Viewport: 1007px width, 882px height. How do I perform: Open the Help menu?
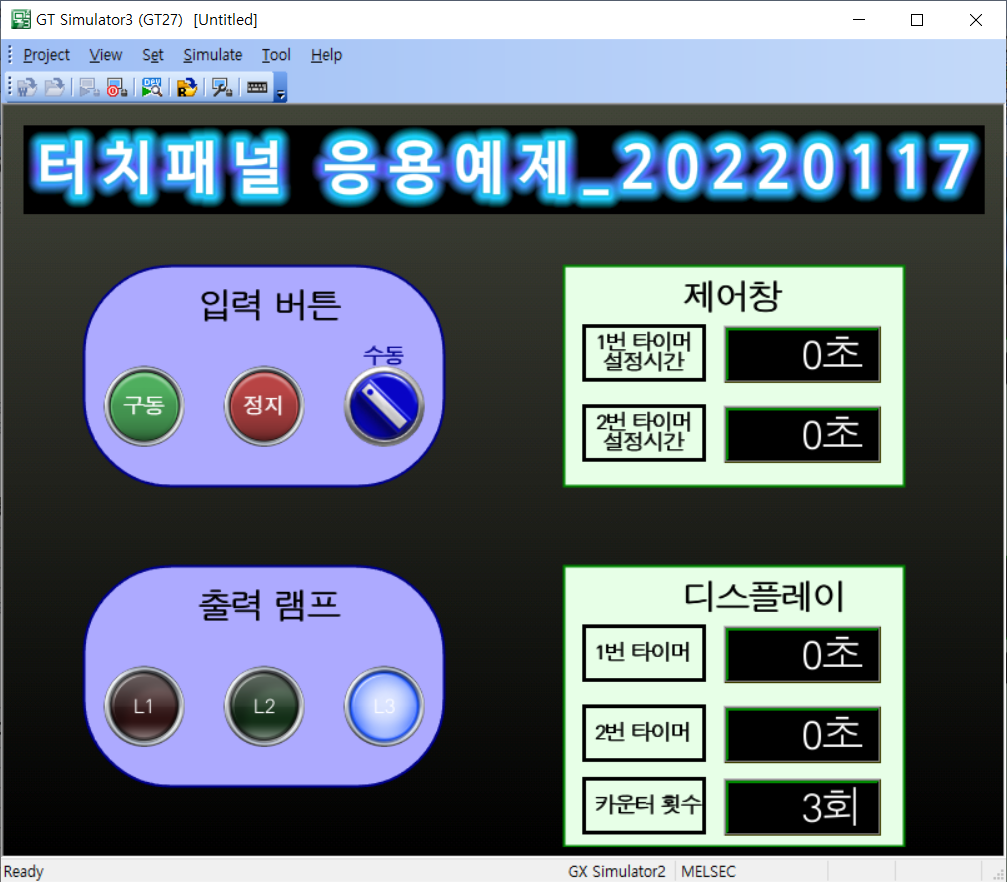326,55
